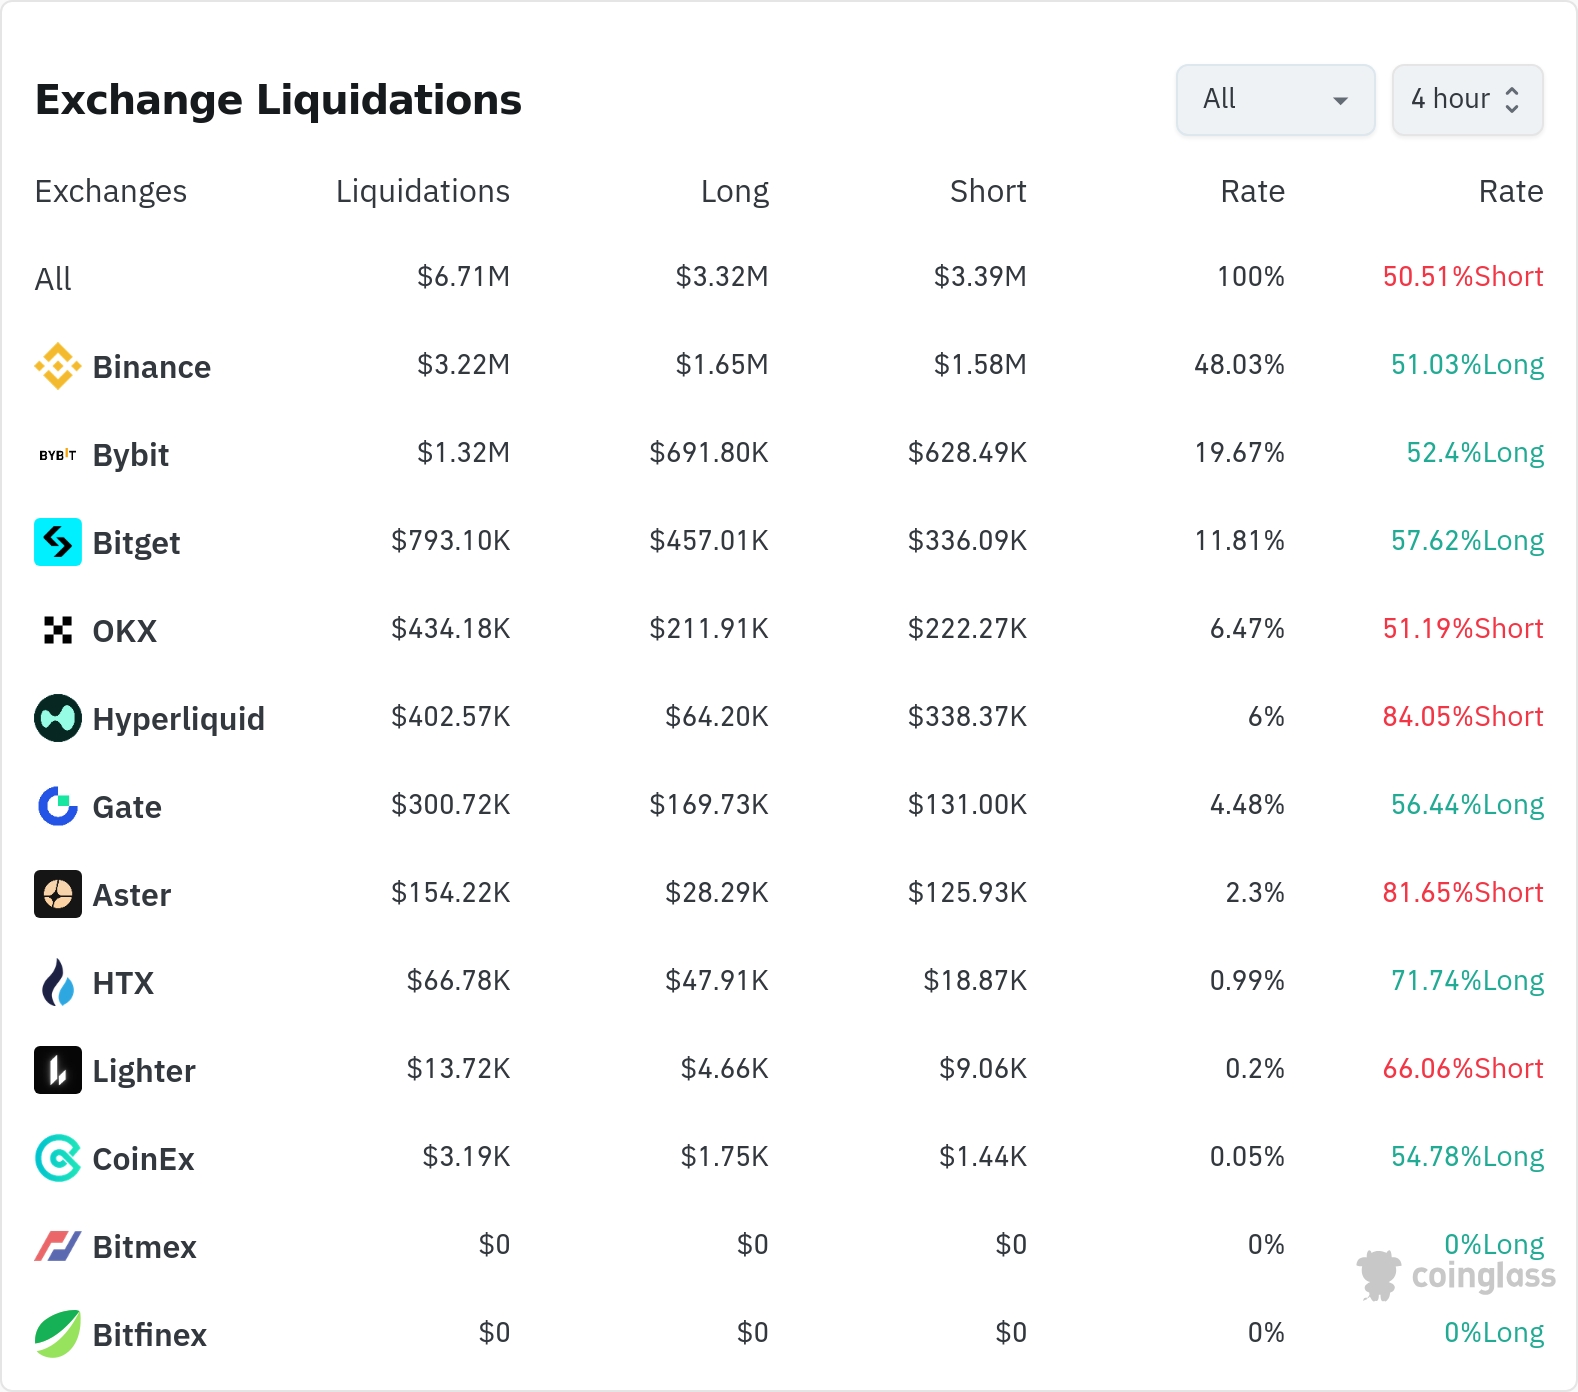The width and height of the screenshot is (1578, 1392).
Task: Click the Bybit logo icon
Action: click(58, 455)
